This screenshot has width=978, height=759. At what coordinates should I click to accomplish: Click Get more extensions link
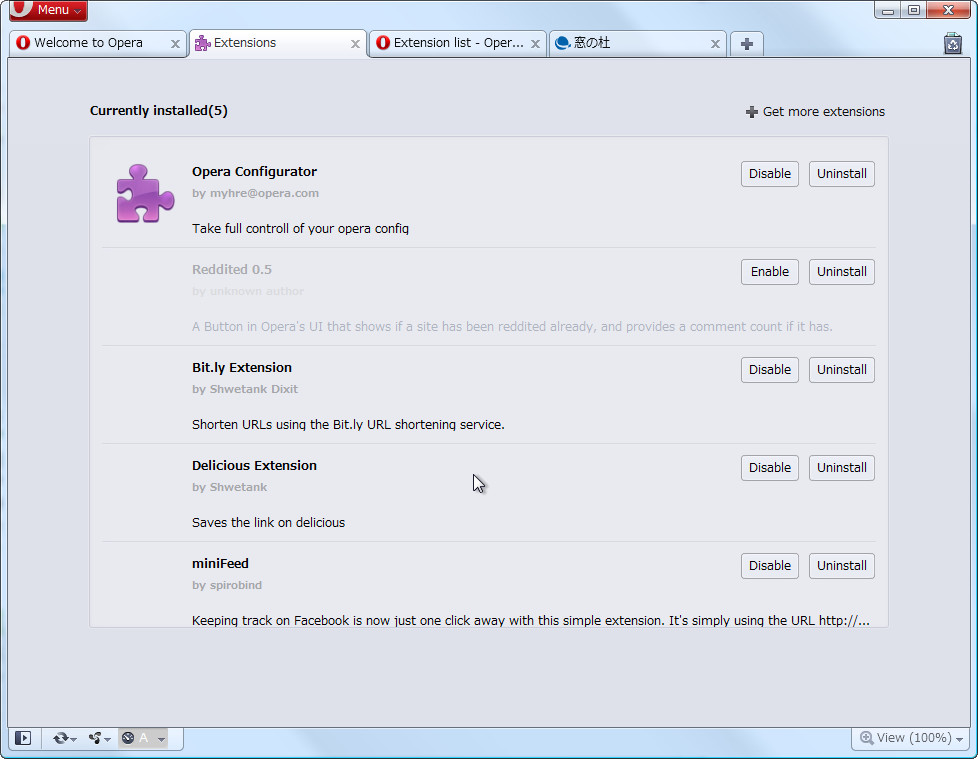815,112
